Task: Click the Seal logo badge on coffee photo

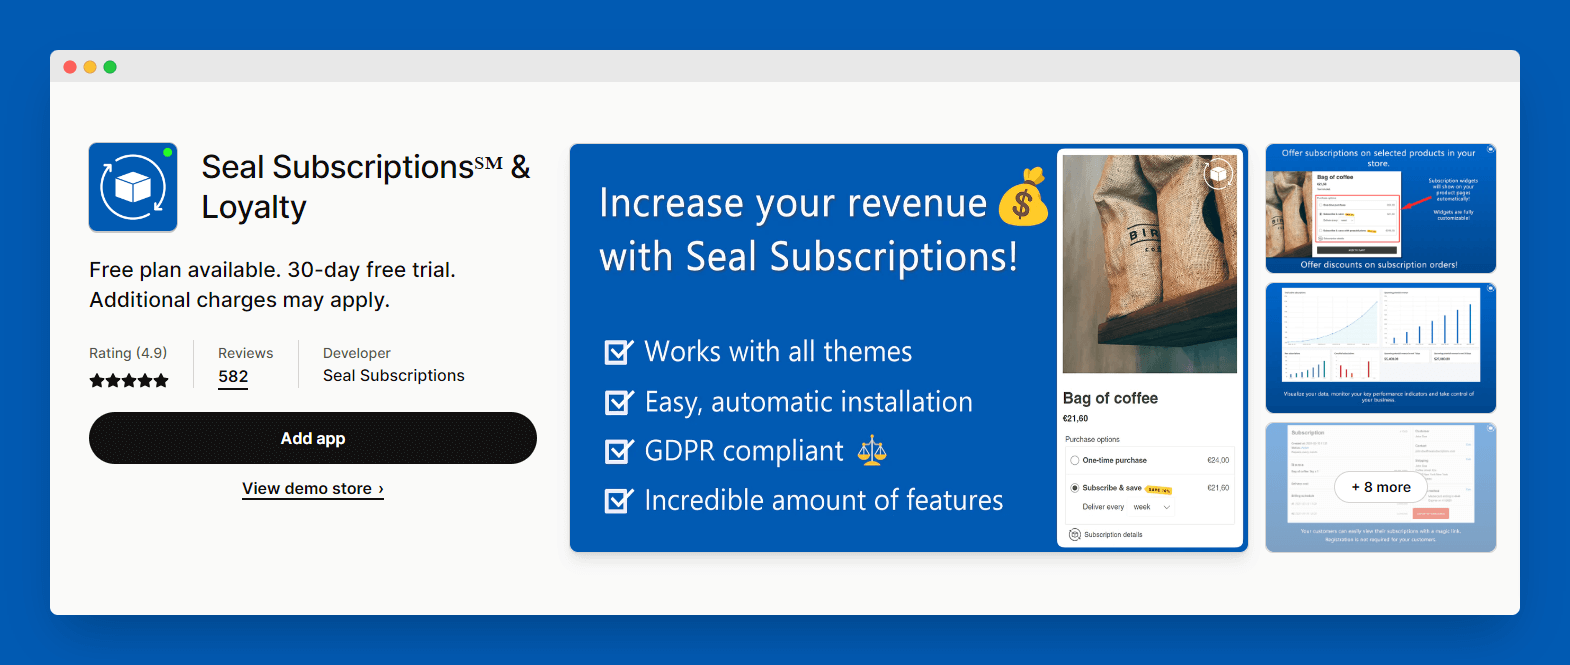Action: pos(1217,175)
